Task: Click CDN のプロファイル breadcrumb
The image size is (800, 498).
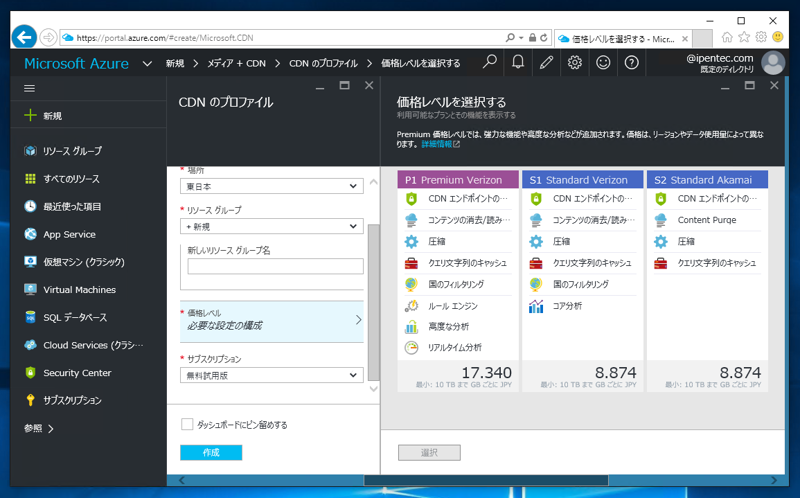Action: point(323,63)
